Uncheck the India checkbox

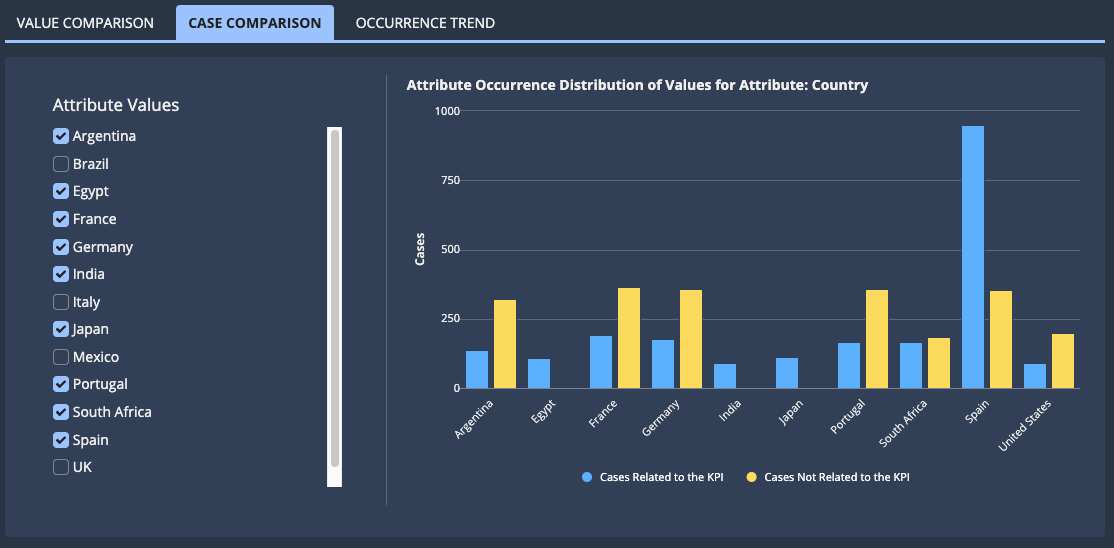coord(61,274)
